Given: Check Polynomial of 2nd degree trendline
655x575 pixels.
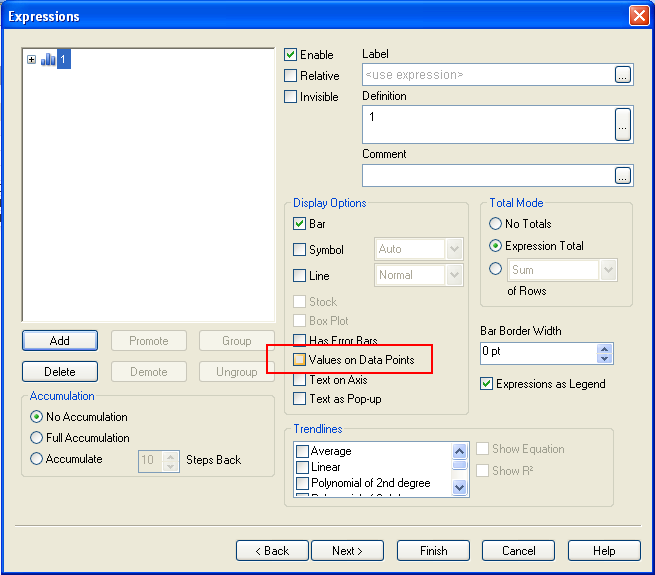Looking at the screenshot, I should pos(302,483).
